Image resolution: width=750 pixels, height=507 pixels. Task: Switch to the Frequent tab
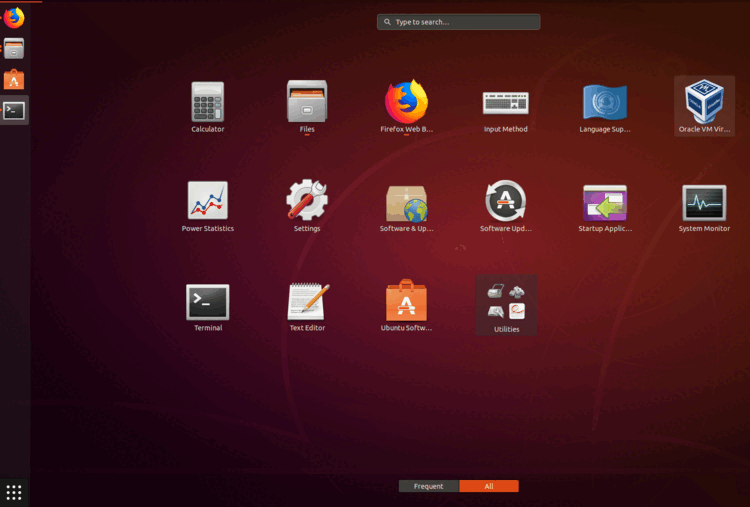click(429, 486)
